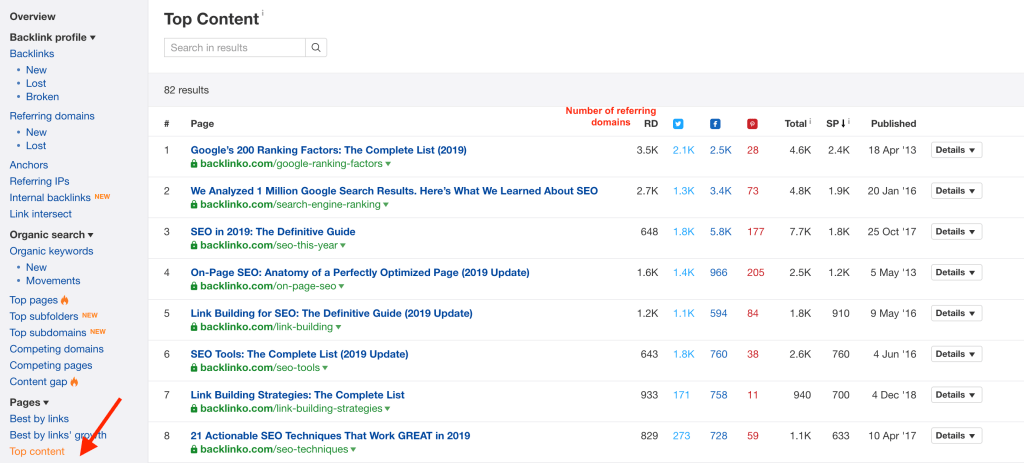Open Details dropdown for SEO in 2019 row
The image size is (1024, 463).
pos(956,232)
